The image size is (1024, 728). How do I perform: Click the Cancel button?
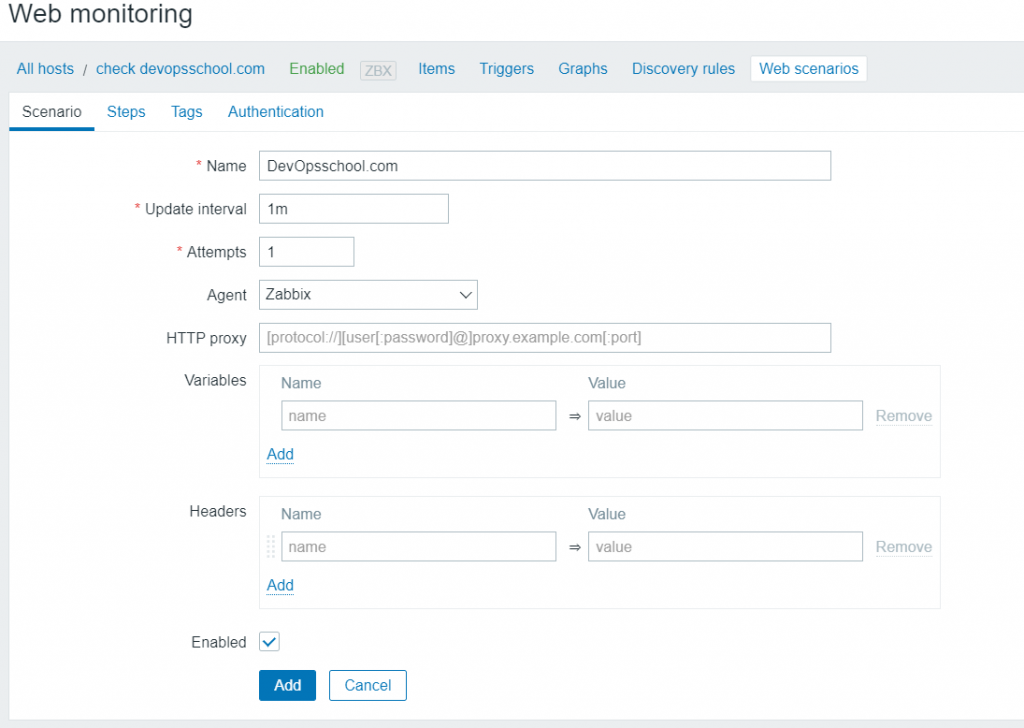coord(367,685)
